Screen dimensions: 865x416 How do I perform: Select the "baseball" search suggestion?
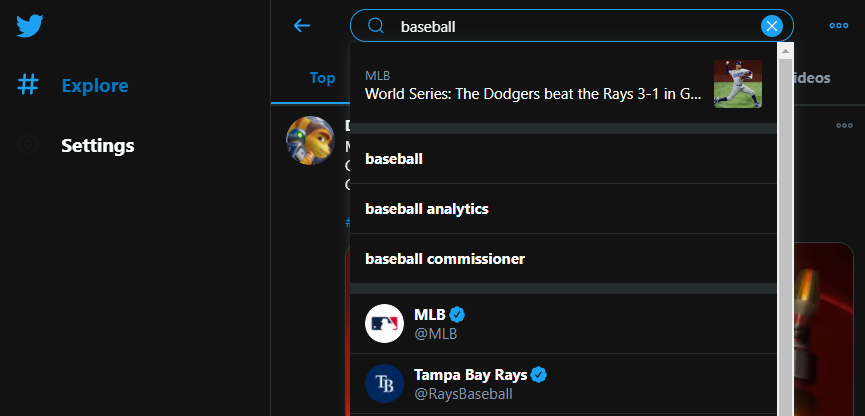(x=394, y=158)
